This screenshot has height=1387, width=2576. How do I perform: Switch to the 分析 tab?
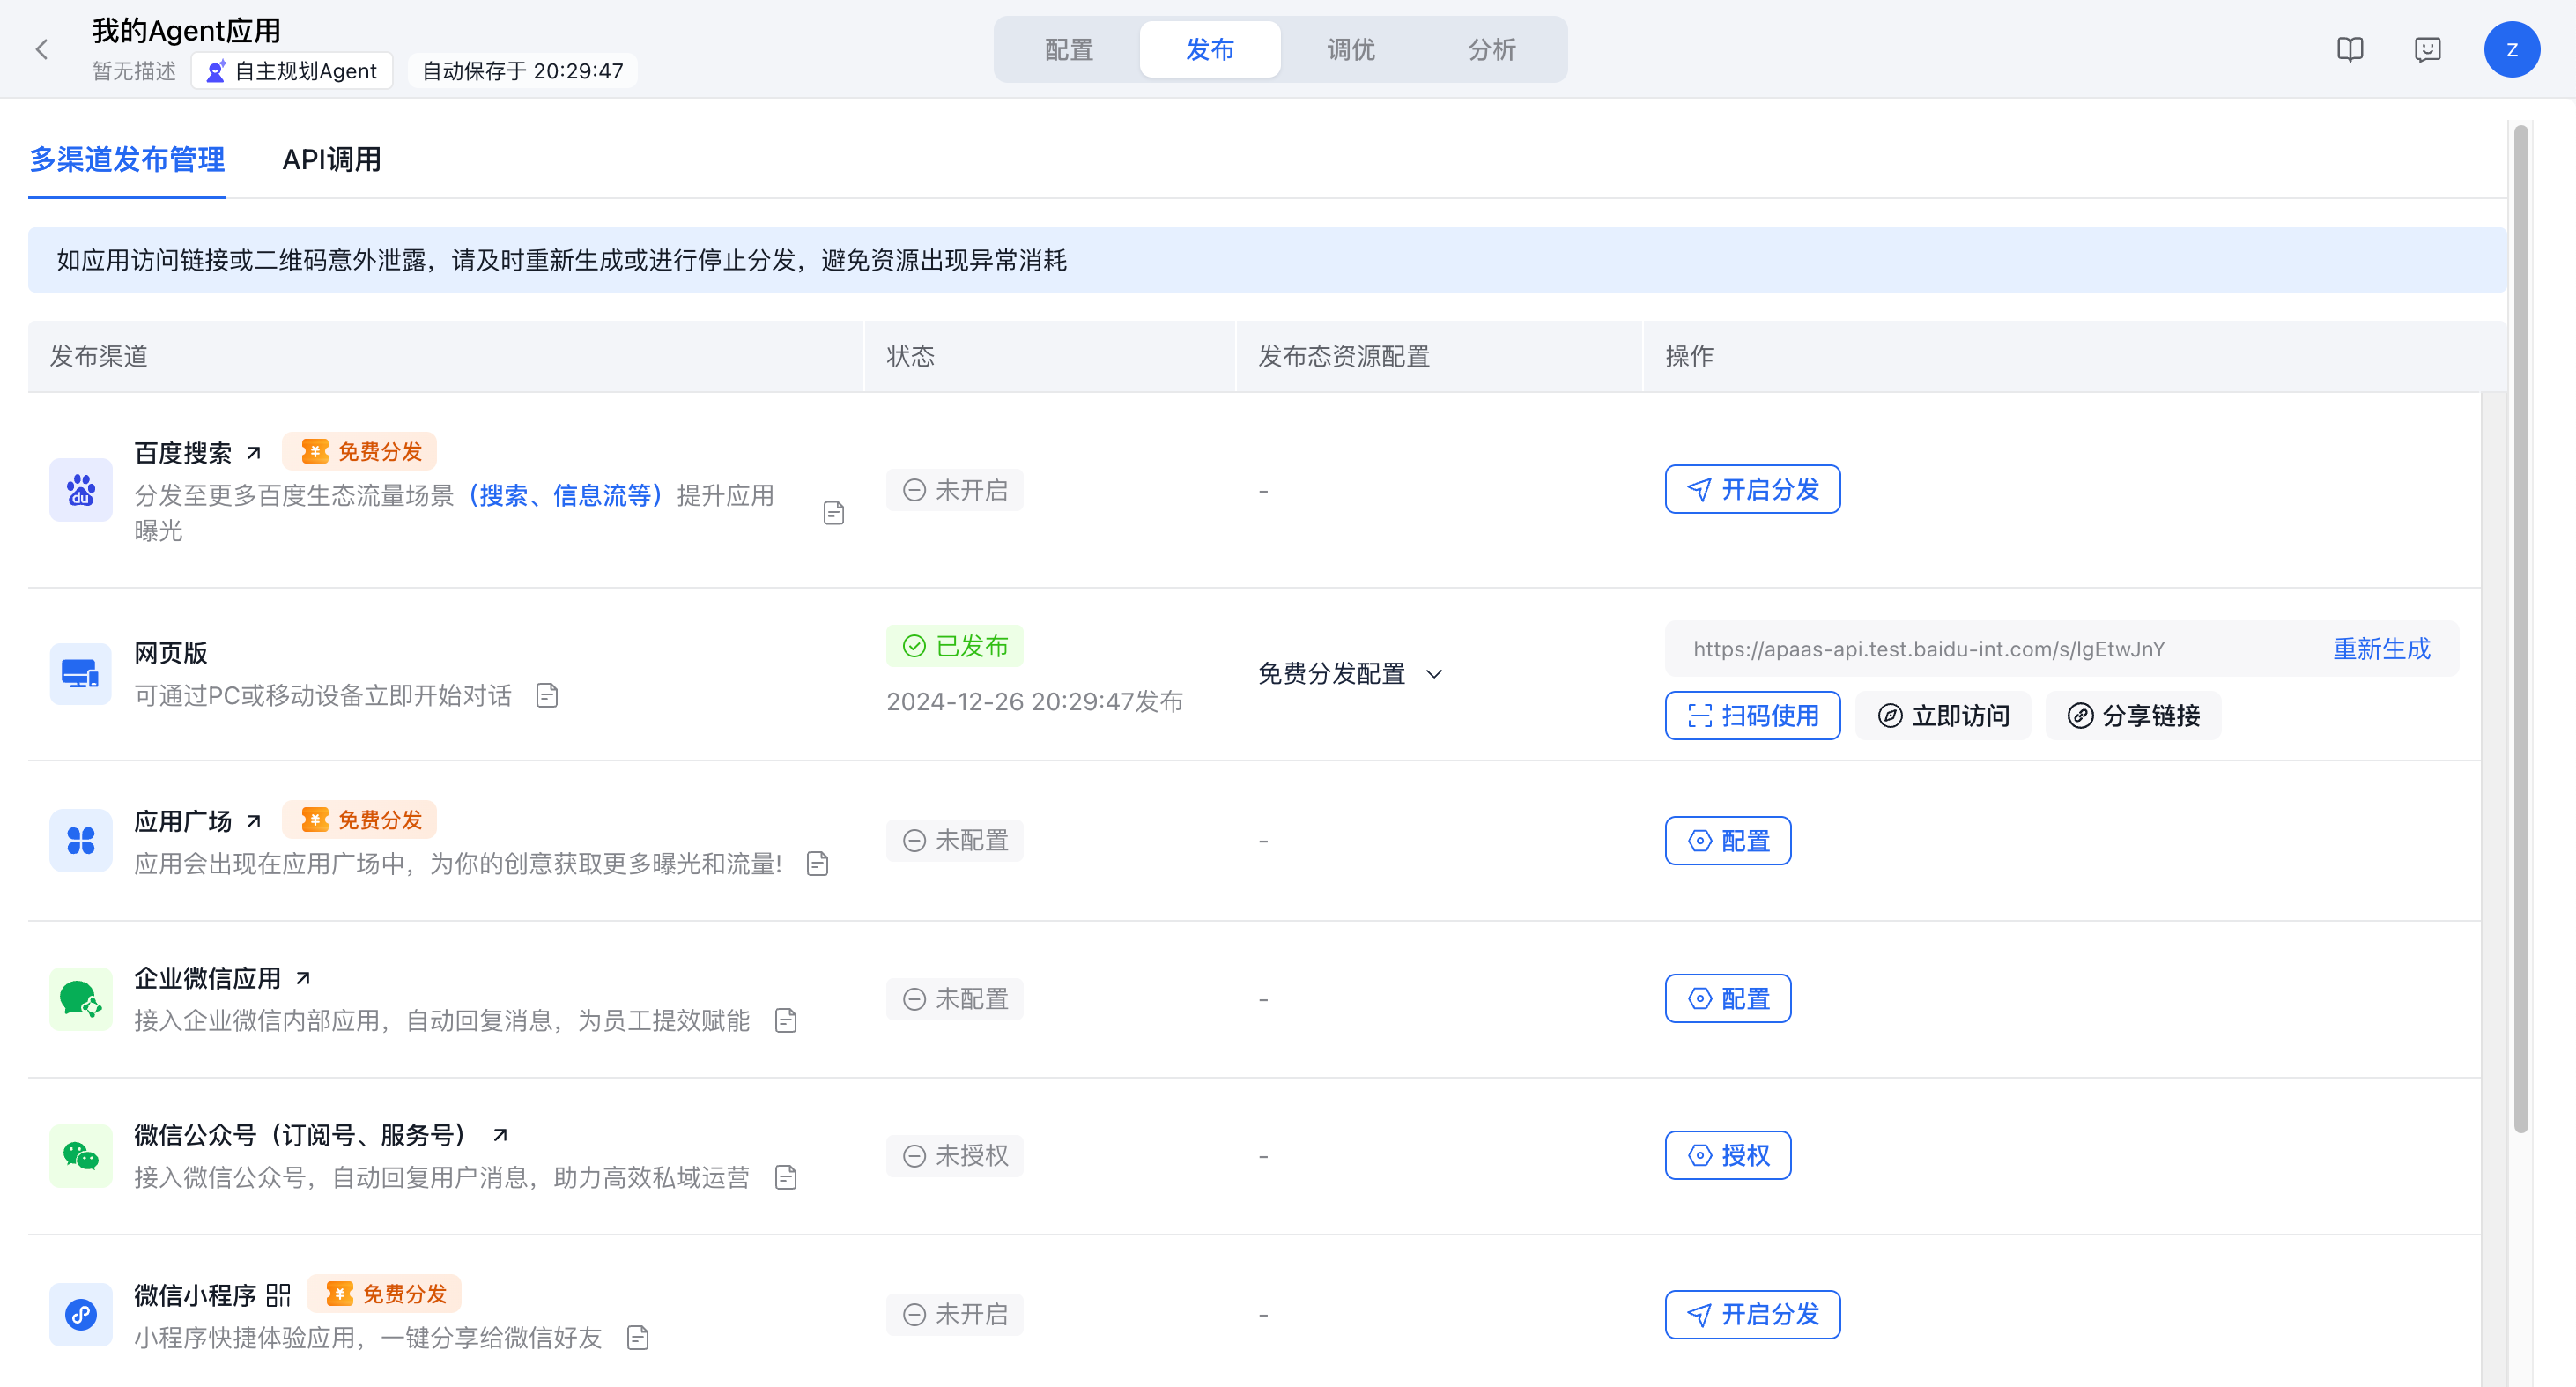(1492, 50)
